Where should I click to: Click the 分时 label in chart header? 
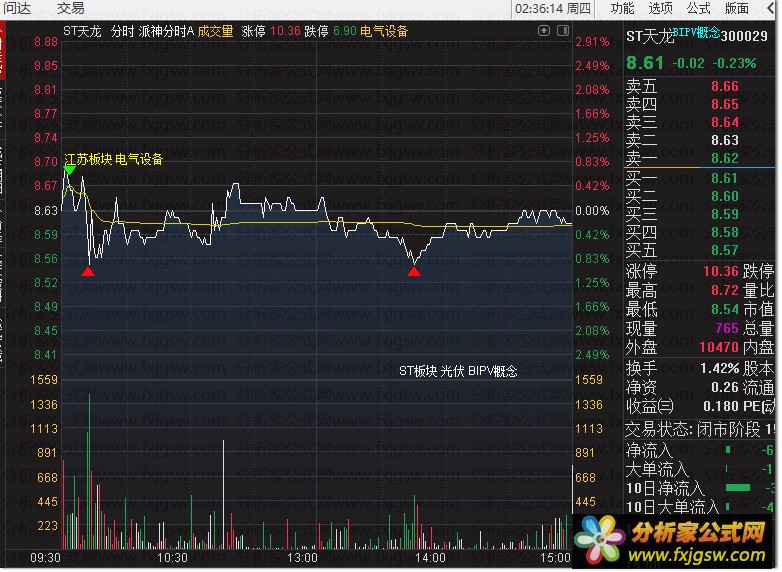[123, 31]
